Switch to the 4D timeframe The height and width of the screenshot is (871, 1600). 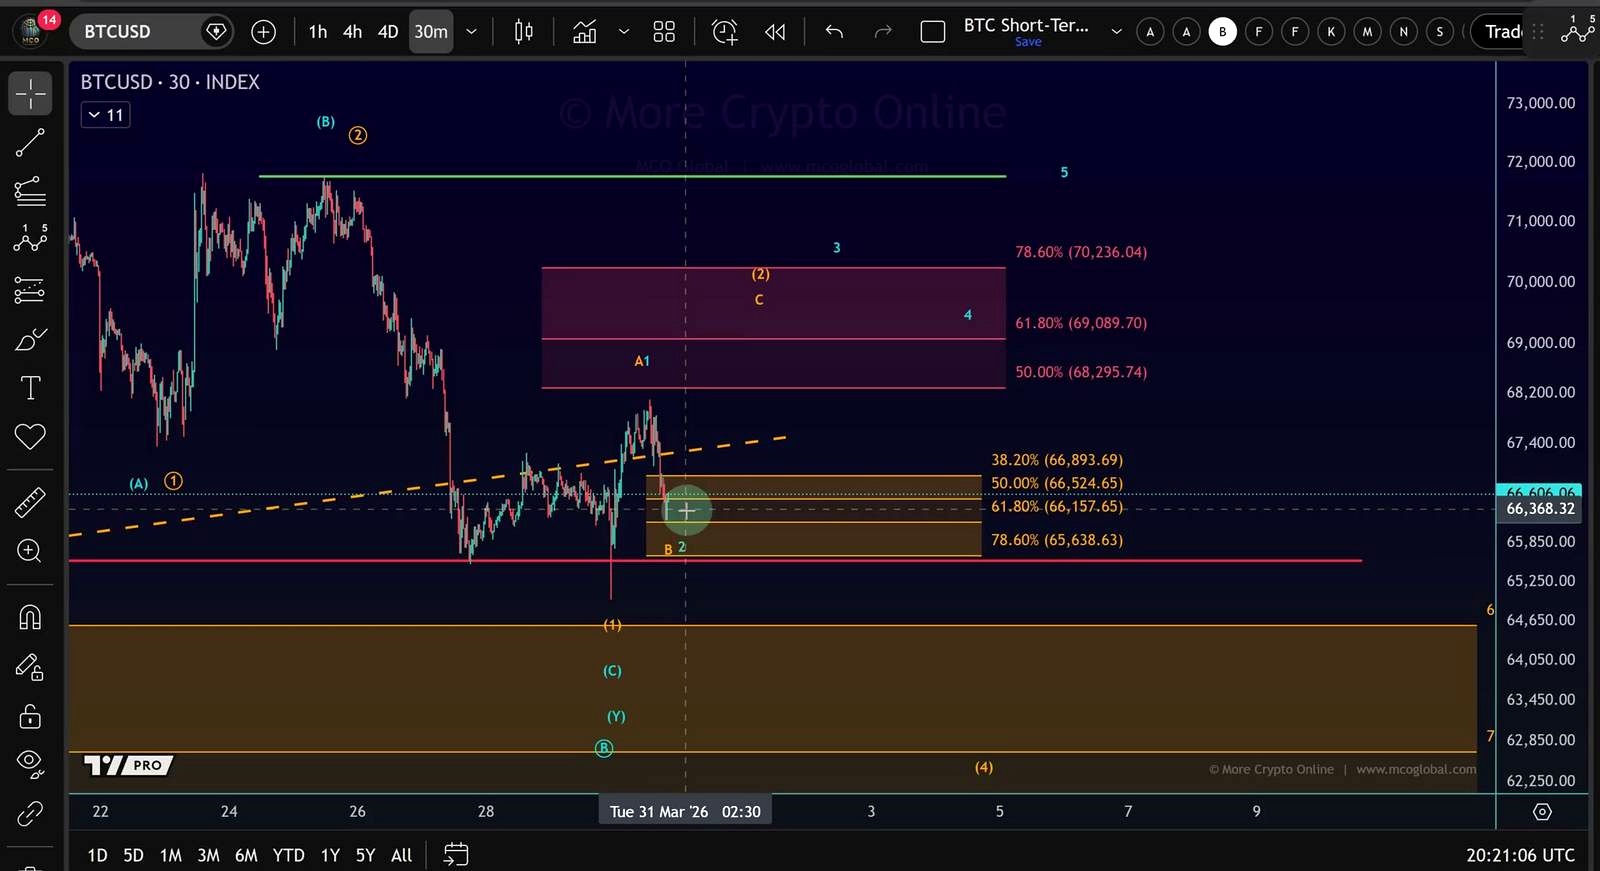[x=388, y=32]
